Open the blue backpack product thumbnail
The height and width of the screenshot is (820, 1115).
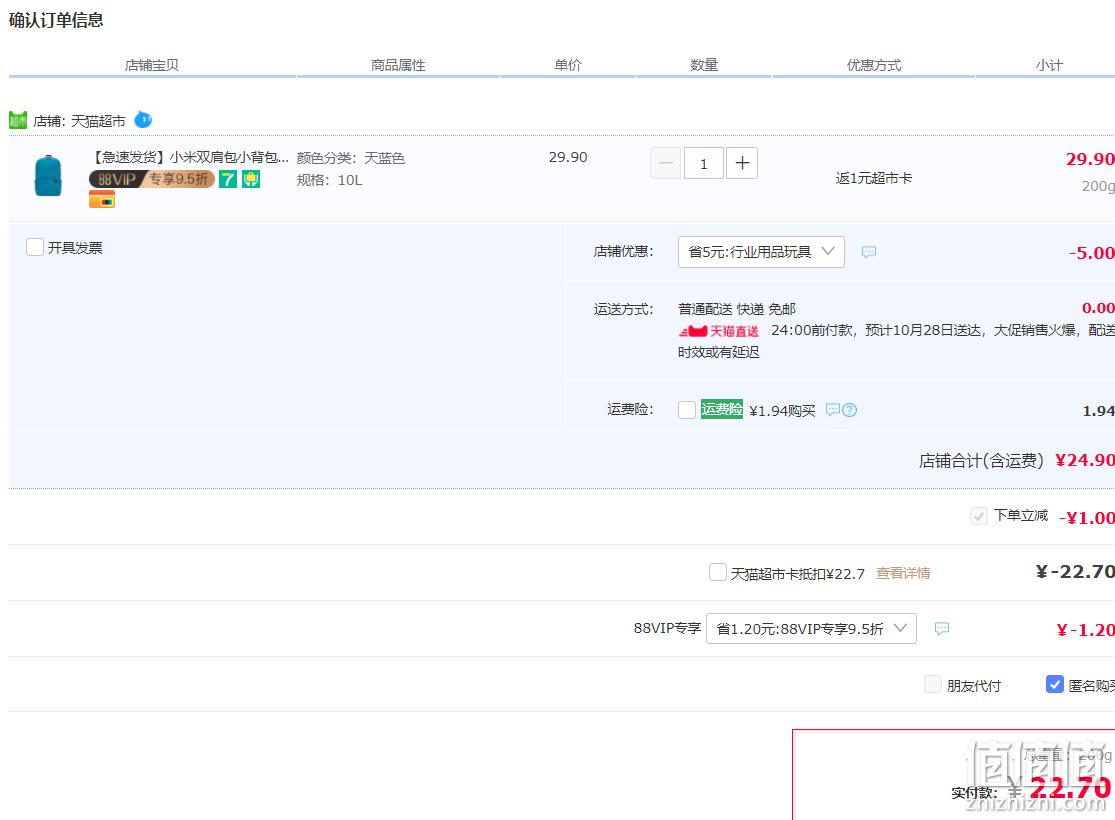[48, 176]
